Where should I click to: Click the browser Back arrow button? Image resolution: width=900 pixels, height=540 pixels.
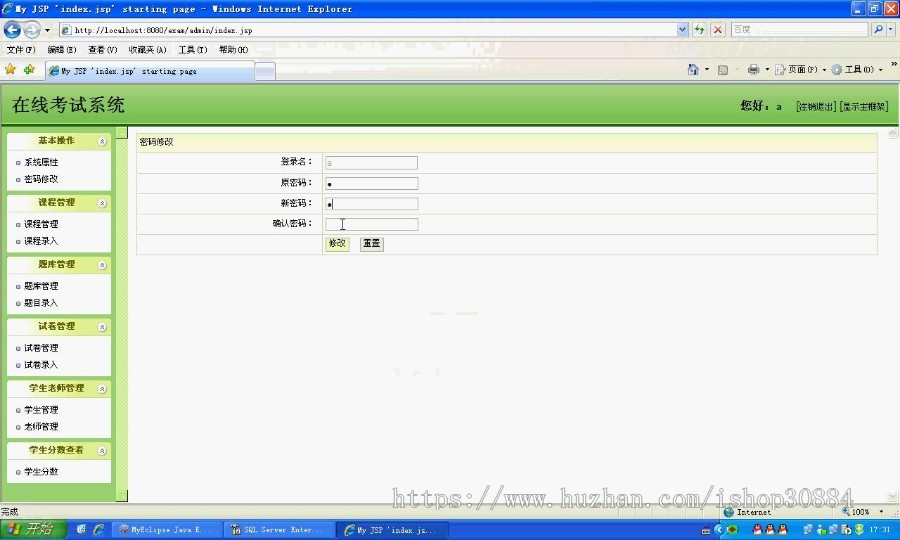tap(13, 29)
